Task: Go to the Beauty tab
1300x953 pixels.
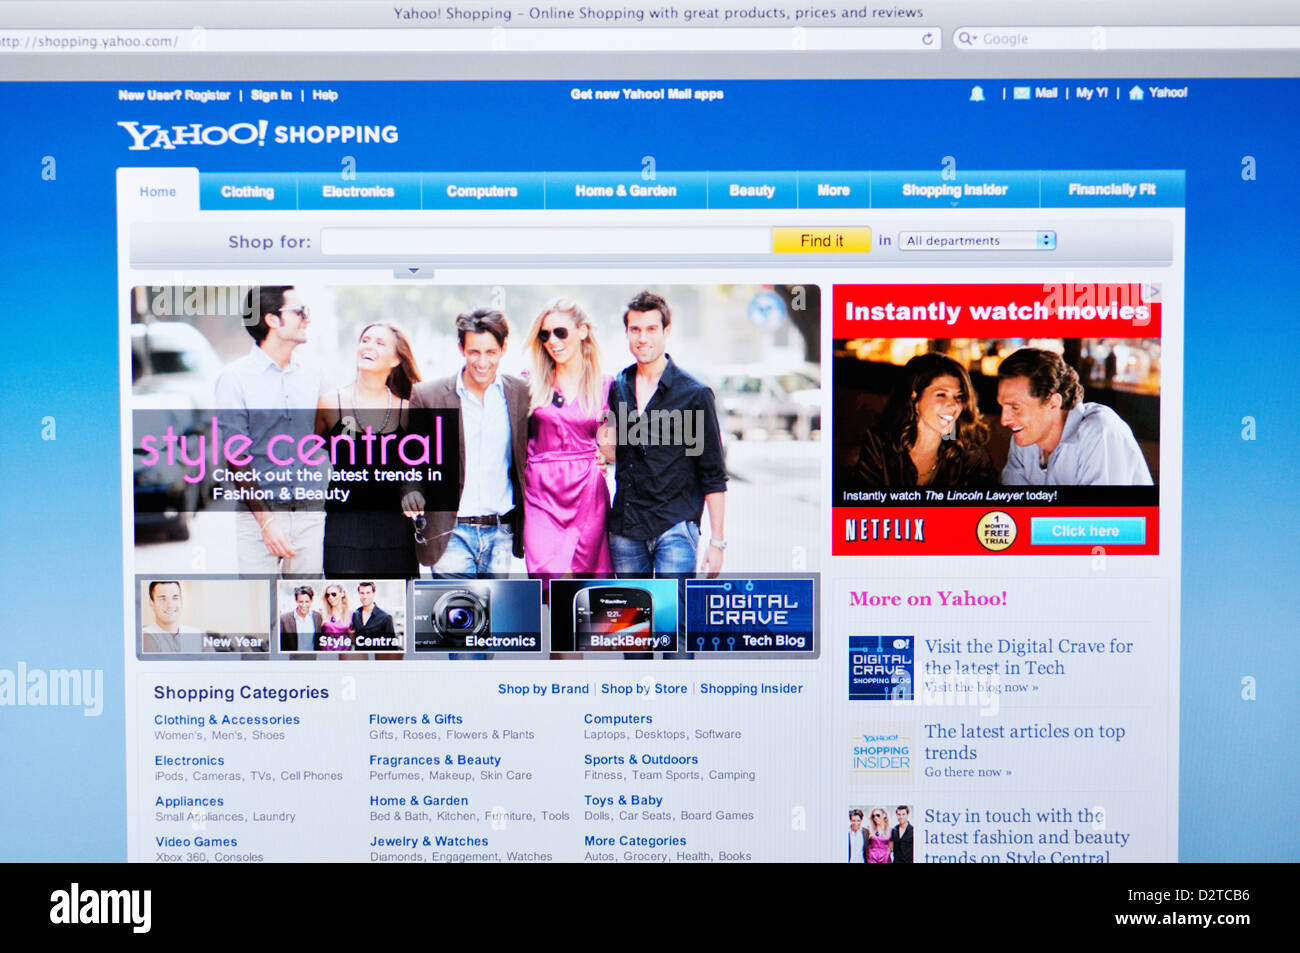Action: coord(752,190)
